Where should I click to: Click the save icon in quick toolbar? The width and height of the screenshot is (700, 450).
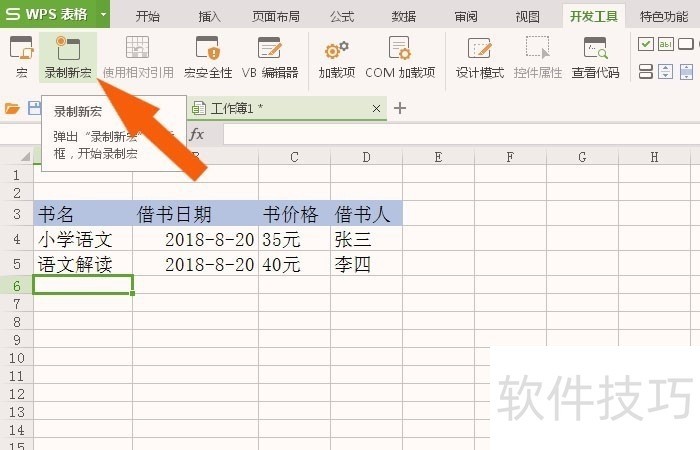[34, 108]
